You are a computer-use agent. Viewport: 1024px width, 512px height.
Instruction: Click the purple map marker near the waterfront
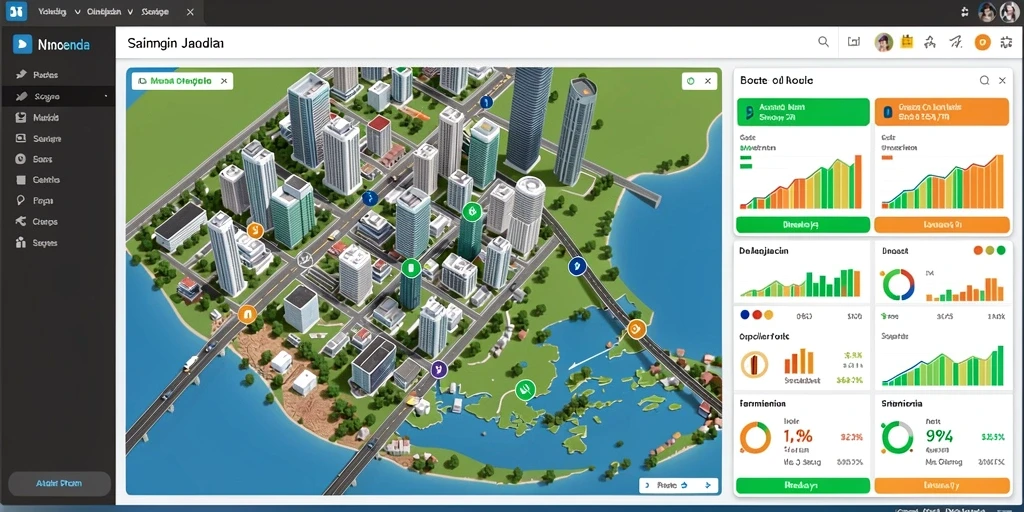point(439,369)
